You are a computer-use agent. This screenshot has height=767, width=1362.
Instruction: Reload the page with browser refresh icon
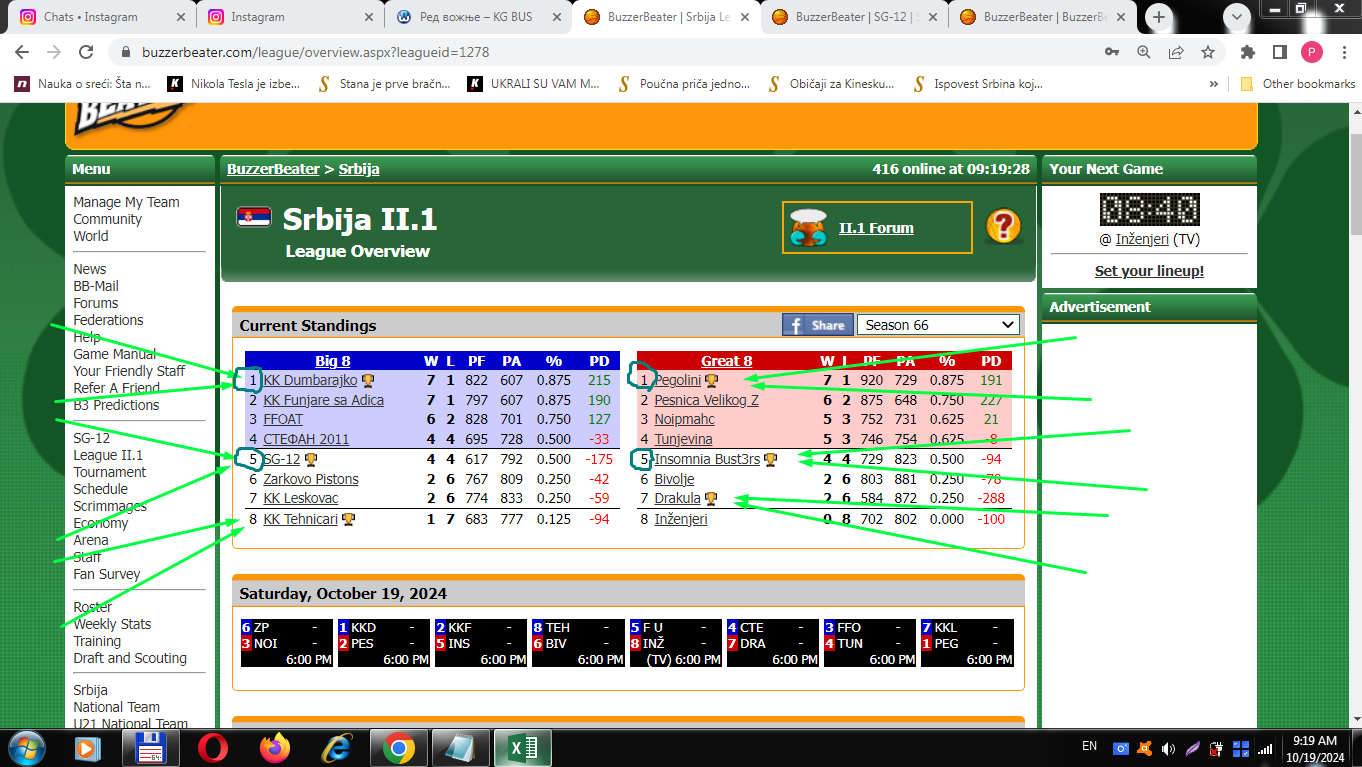(x=86, y=52)
